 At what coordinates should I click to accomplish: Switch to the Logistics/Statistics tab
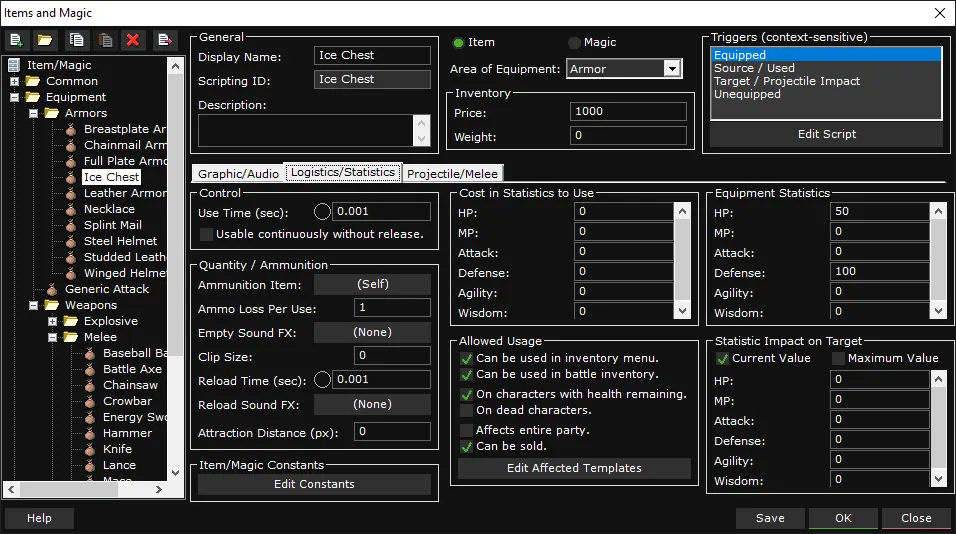pos(343,173)
